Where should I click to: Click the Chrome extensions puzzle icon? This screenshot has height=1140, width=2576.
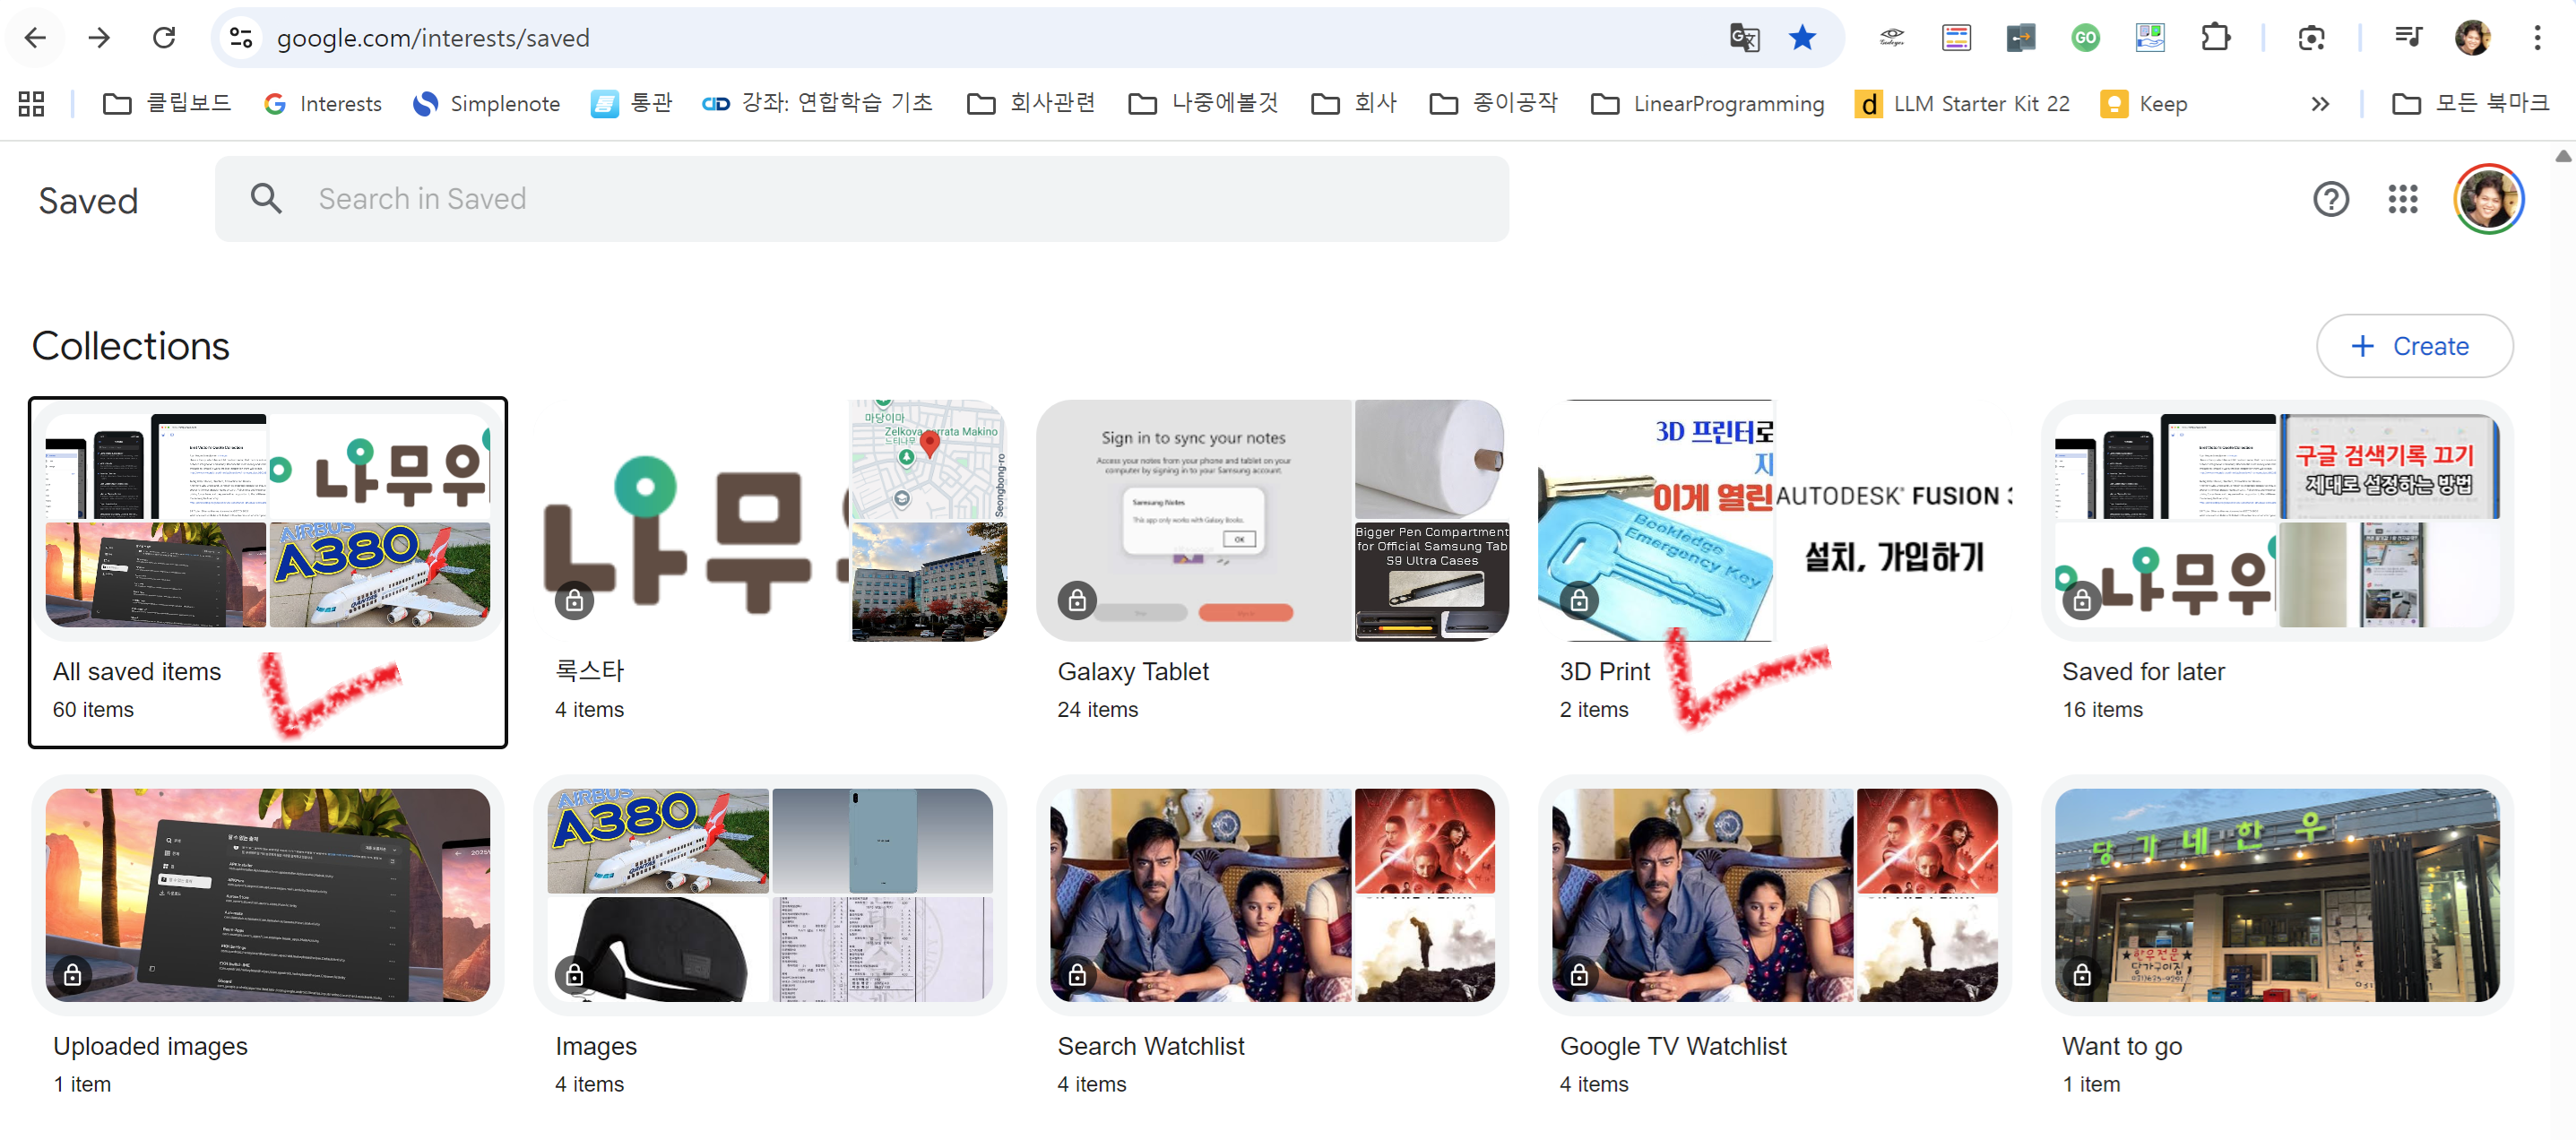[2215, 38]
